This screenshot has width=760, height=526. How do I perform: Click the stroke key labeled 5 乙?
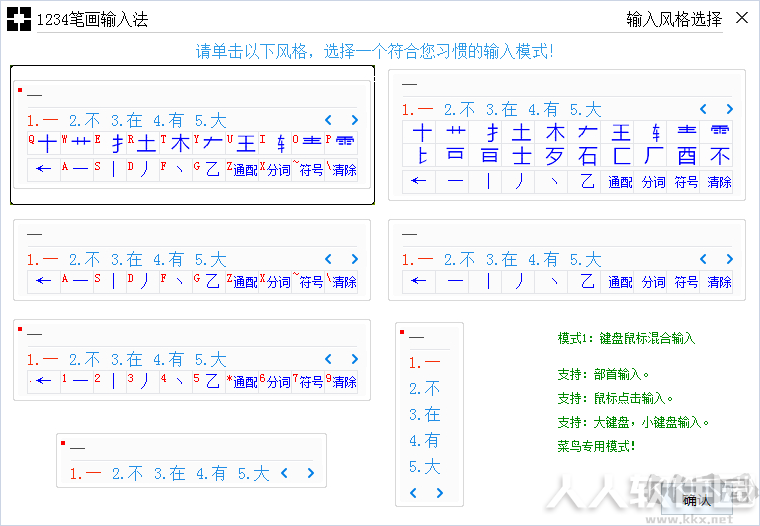208,381
